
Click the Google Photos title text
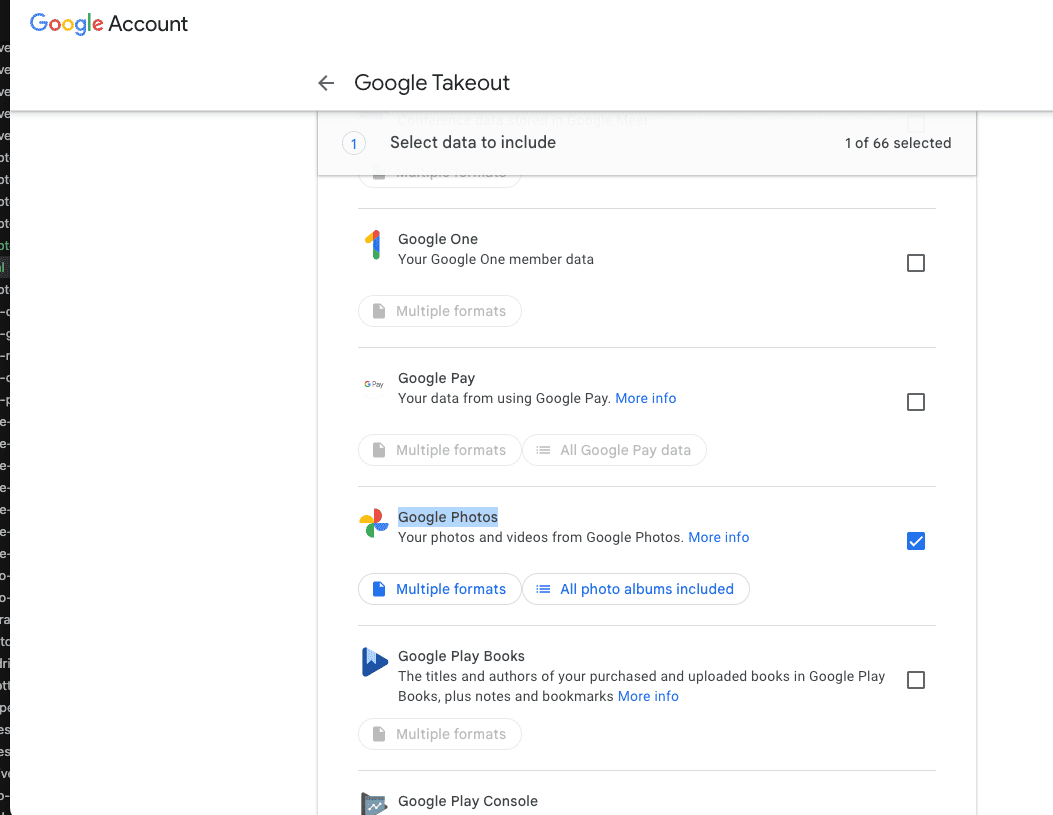[448, 517]
